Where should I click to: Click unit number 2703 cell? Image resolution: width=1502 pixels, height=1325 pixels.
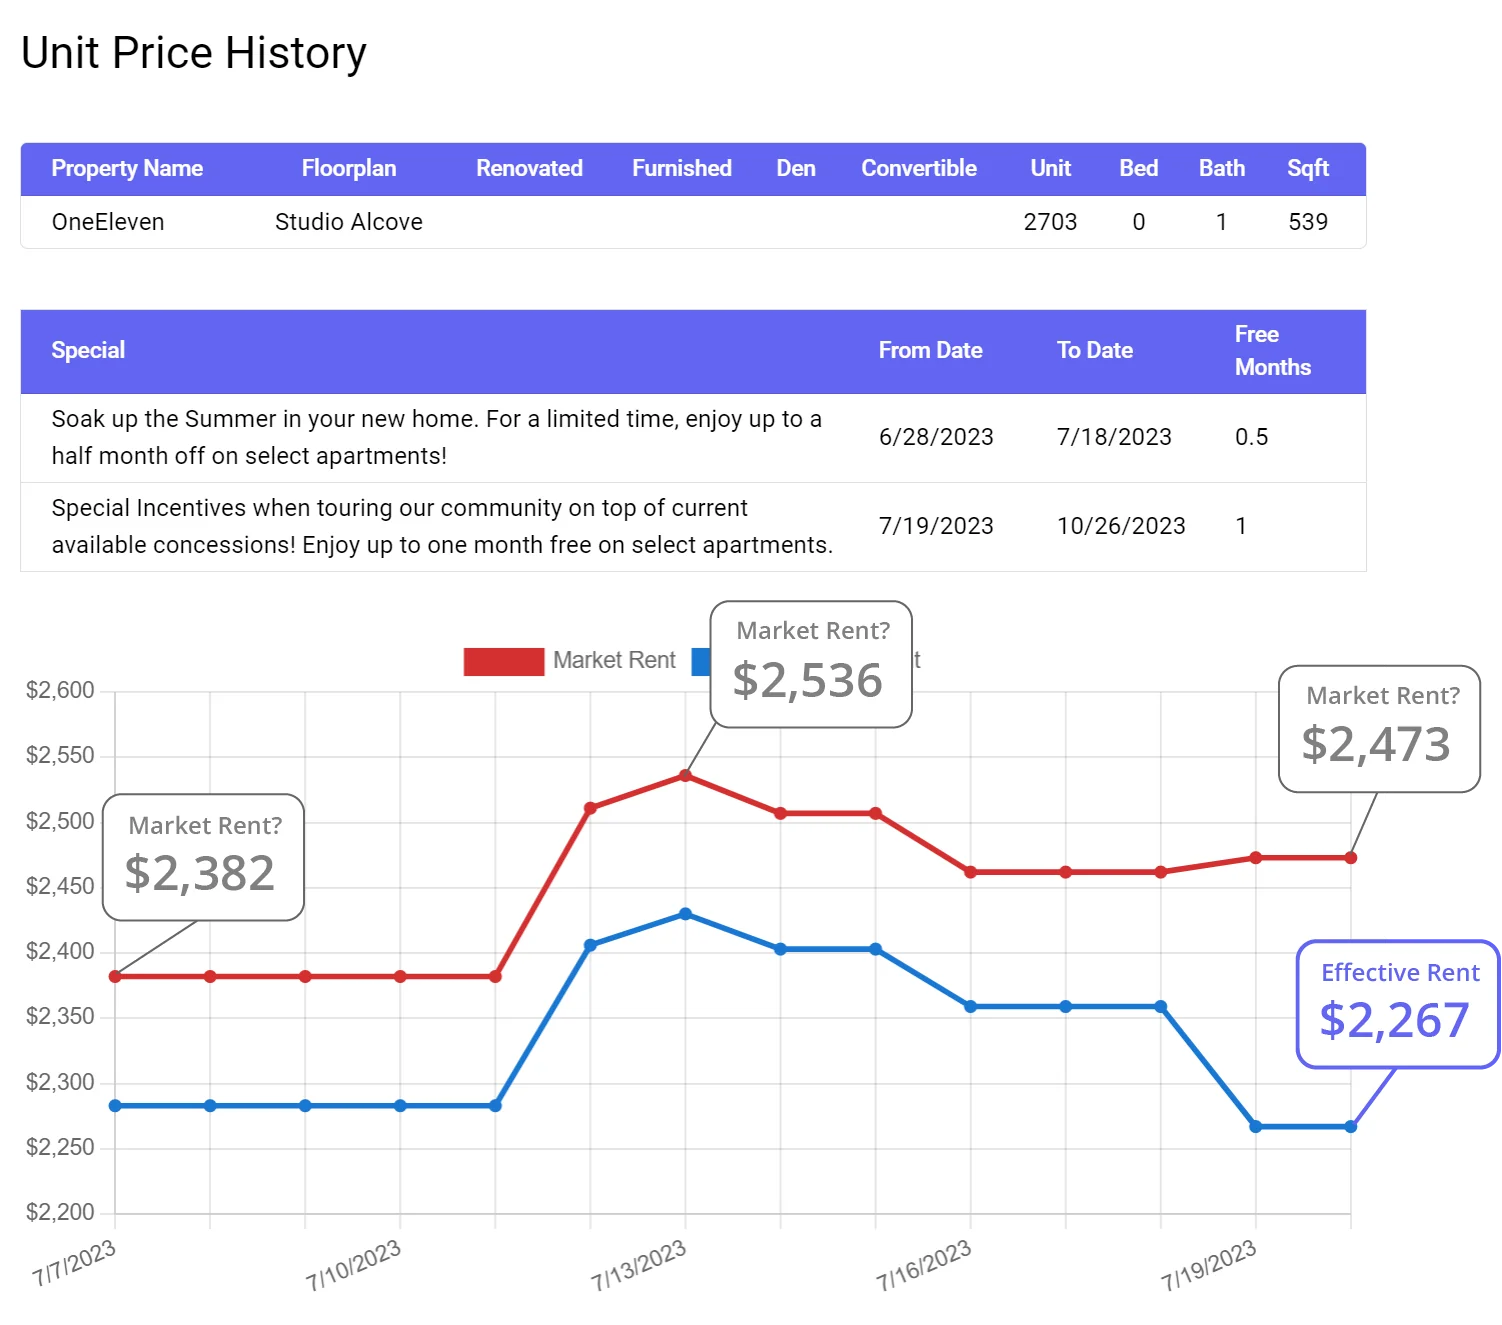click(x=1050, y=222)
